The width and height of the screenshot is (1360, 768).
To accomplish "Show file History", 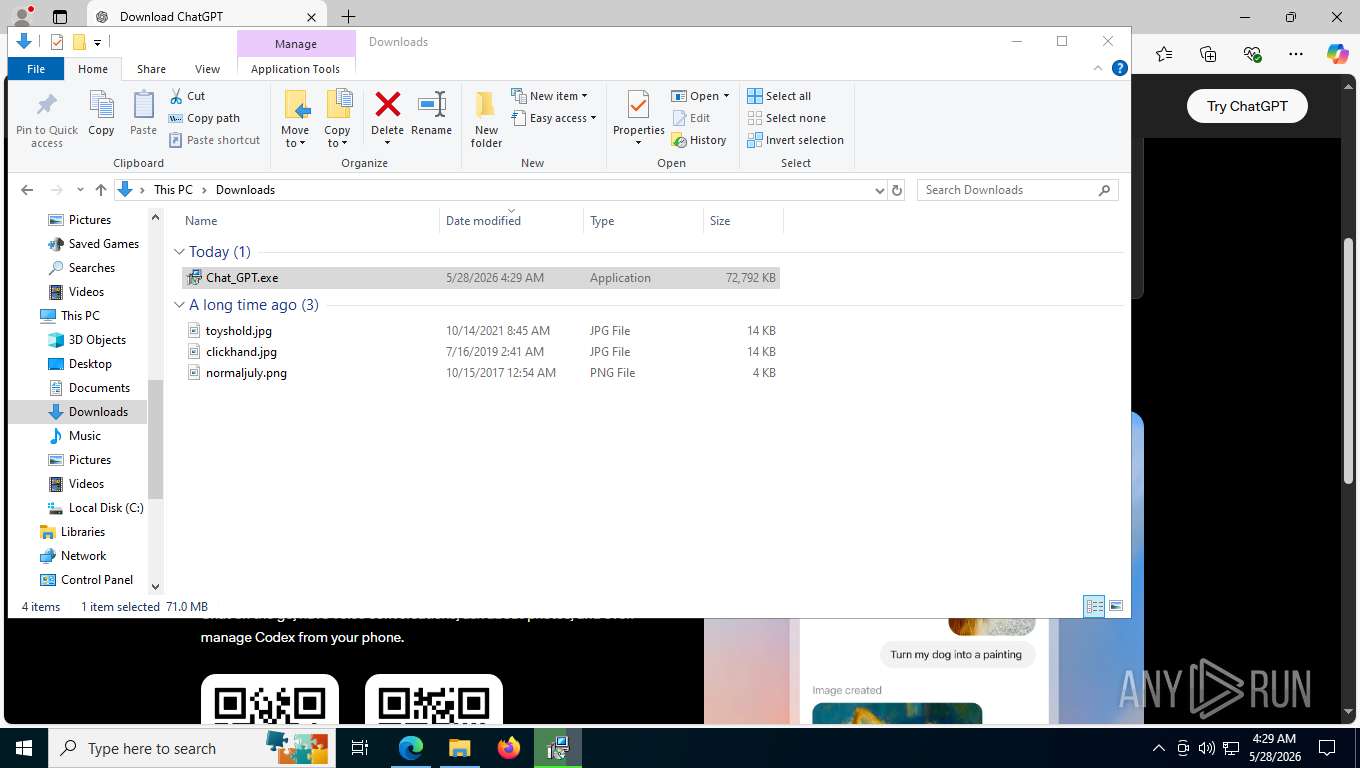I will coord(699,140).
